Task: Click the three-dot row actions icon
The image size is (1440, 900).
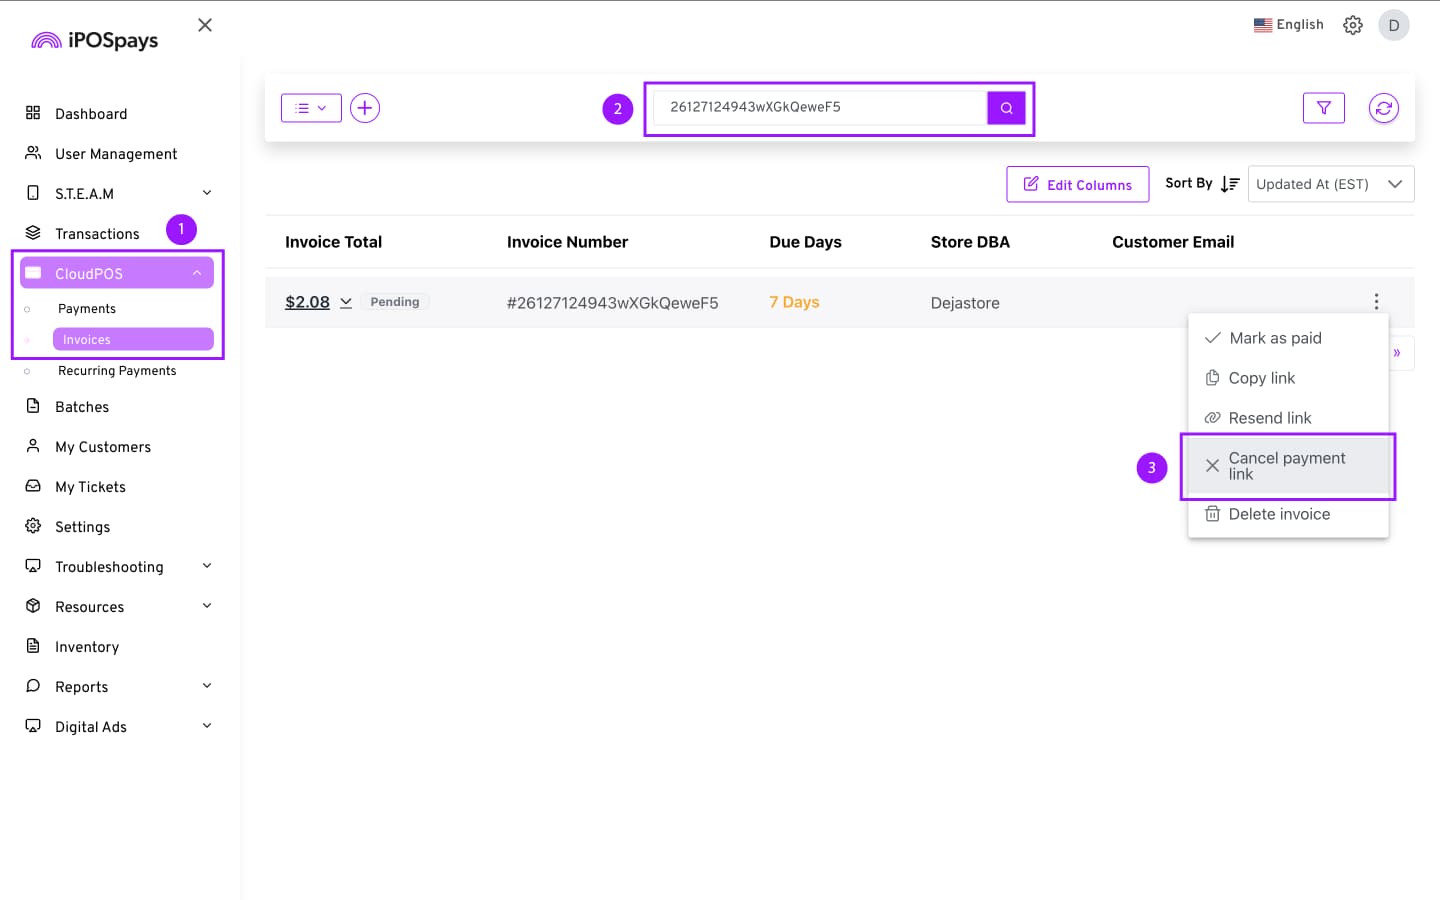Action: click(x=1376, y=302)
